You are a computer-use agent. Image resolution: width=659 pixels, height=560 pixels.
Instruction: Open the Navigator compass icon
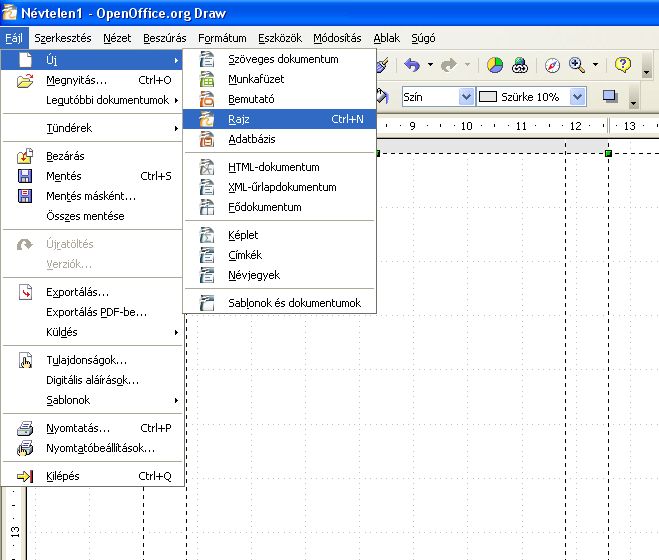pyautogui.click(x=552, y=66)
